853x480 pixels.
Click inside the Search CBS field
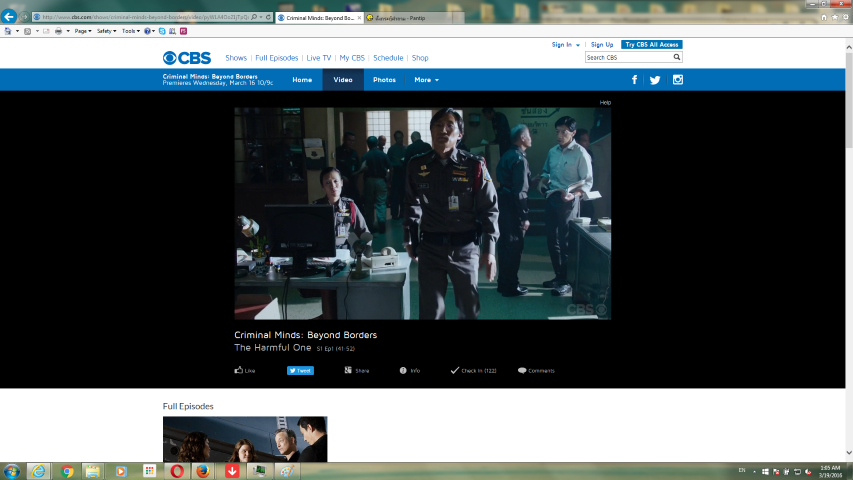(x=628, y=57)
